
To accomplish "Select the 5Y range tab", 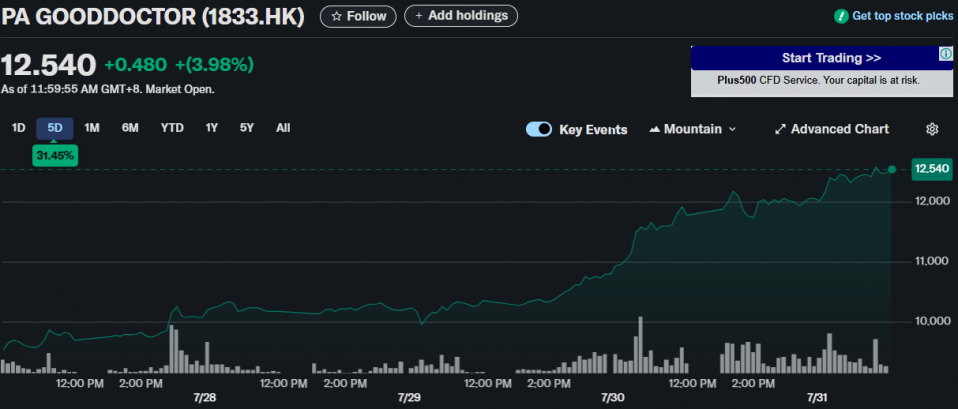I will pos(247,128).
